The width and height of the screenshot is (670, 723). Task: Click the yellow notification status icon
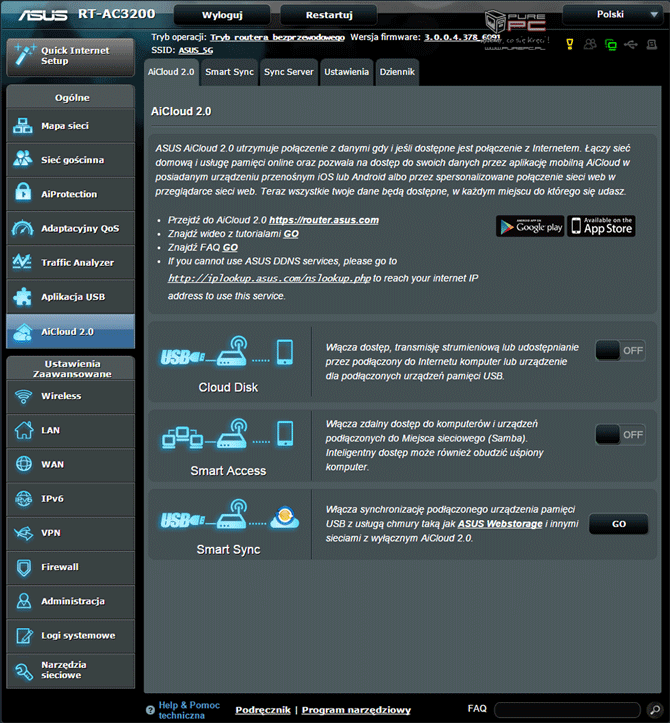pyautogui.click(x=570, y=44)
